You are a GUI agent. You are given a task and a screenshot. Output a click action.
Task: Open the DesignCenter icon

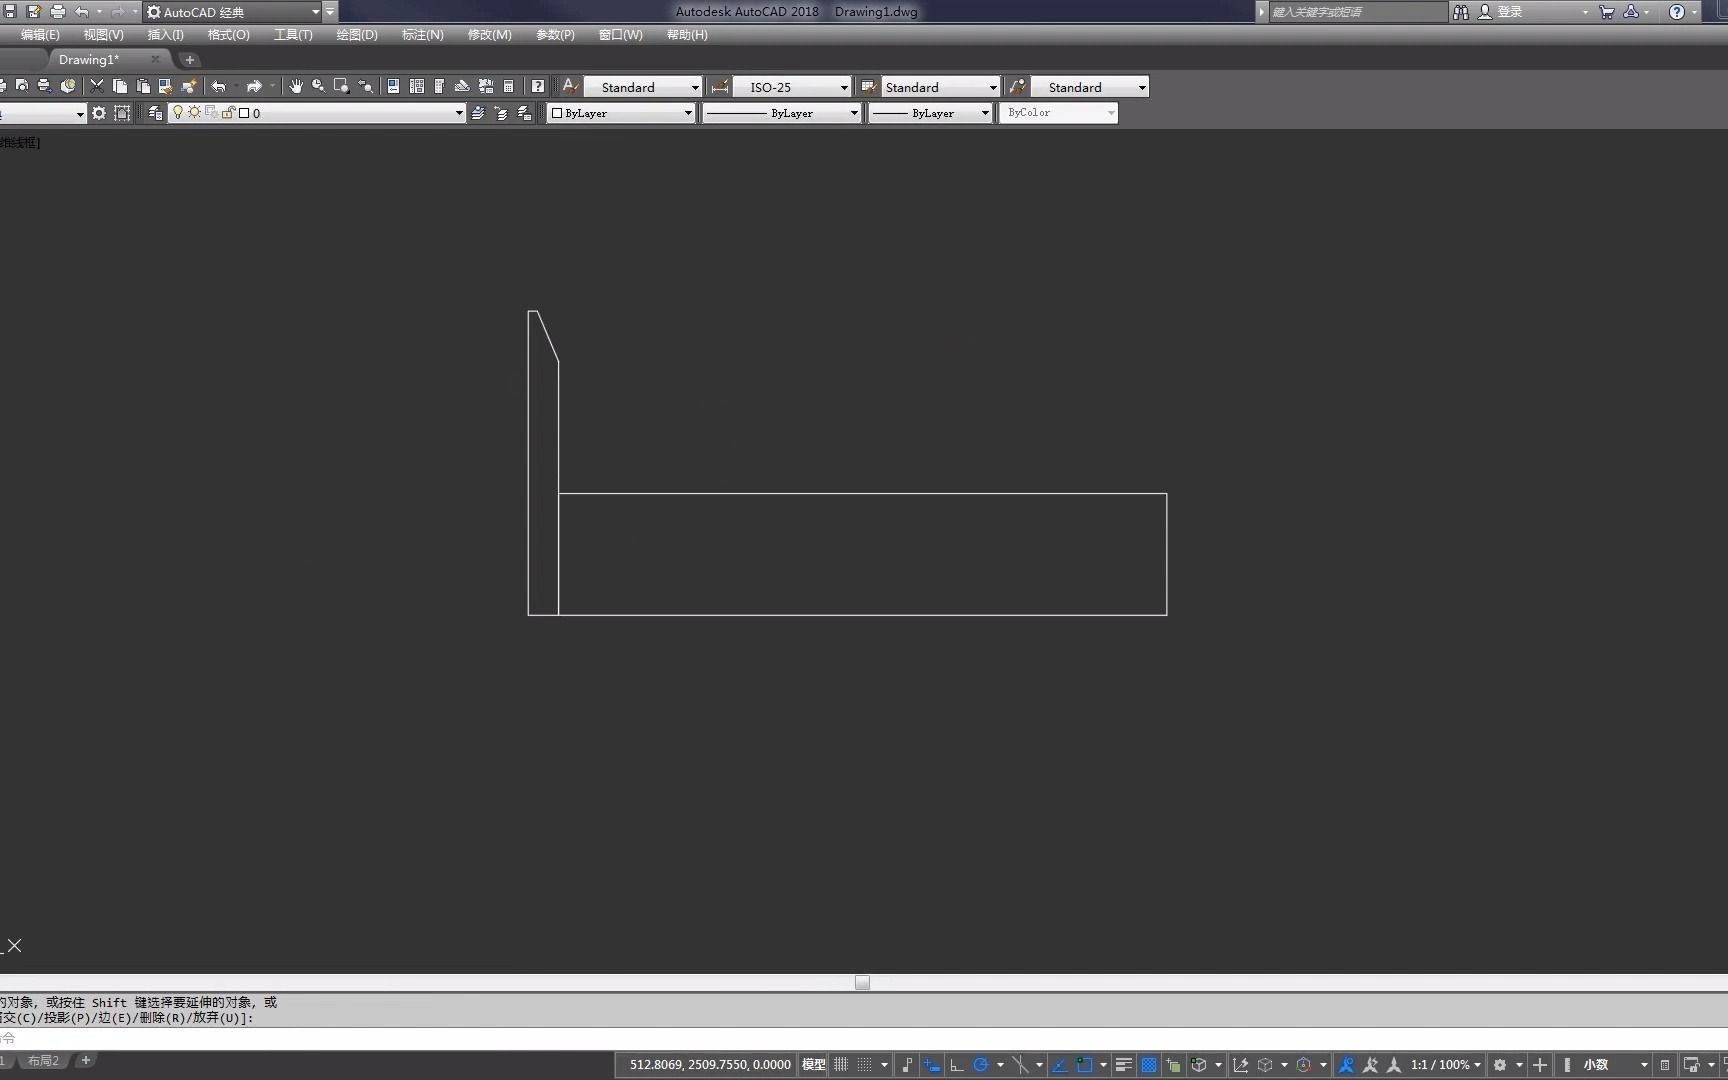point(417,87)
